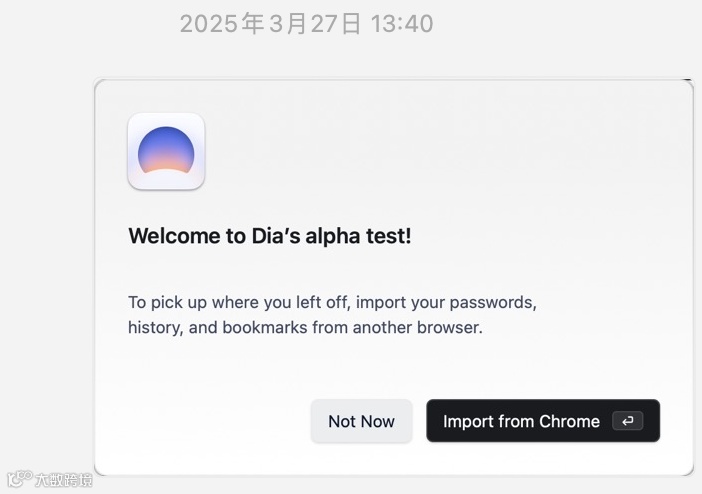
Task: Click the word "bookmarks" in the description
Action: [265, 327]
